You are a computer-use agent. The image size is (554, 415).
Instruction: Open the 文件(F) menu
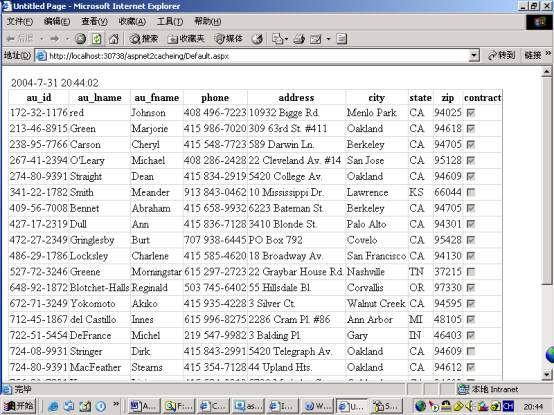[20, 22]
